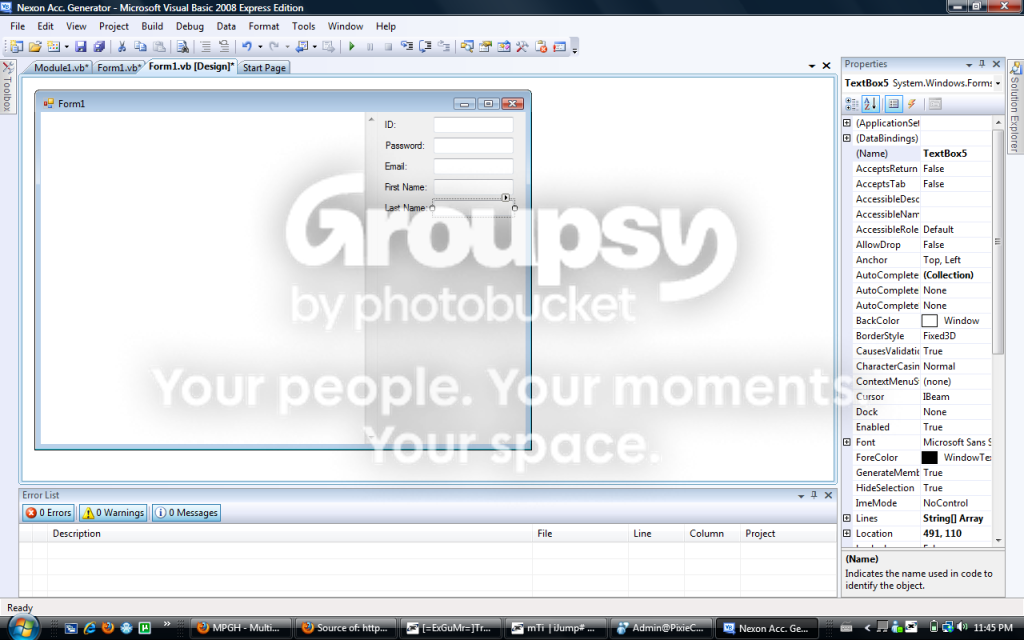Viewport: 1024px width, 640px height.
Task: Toggle auto-hide pin on Error List
Action: point(814,495)
